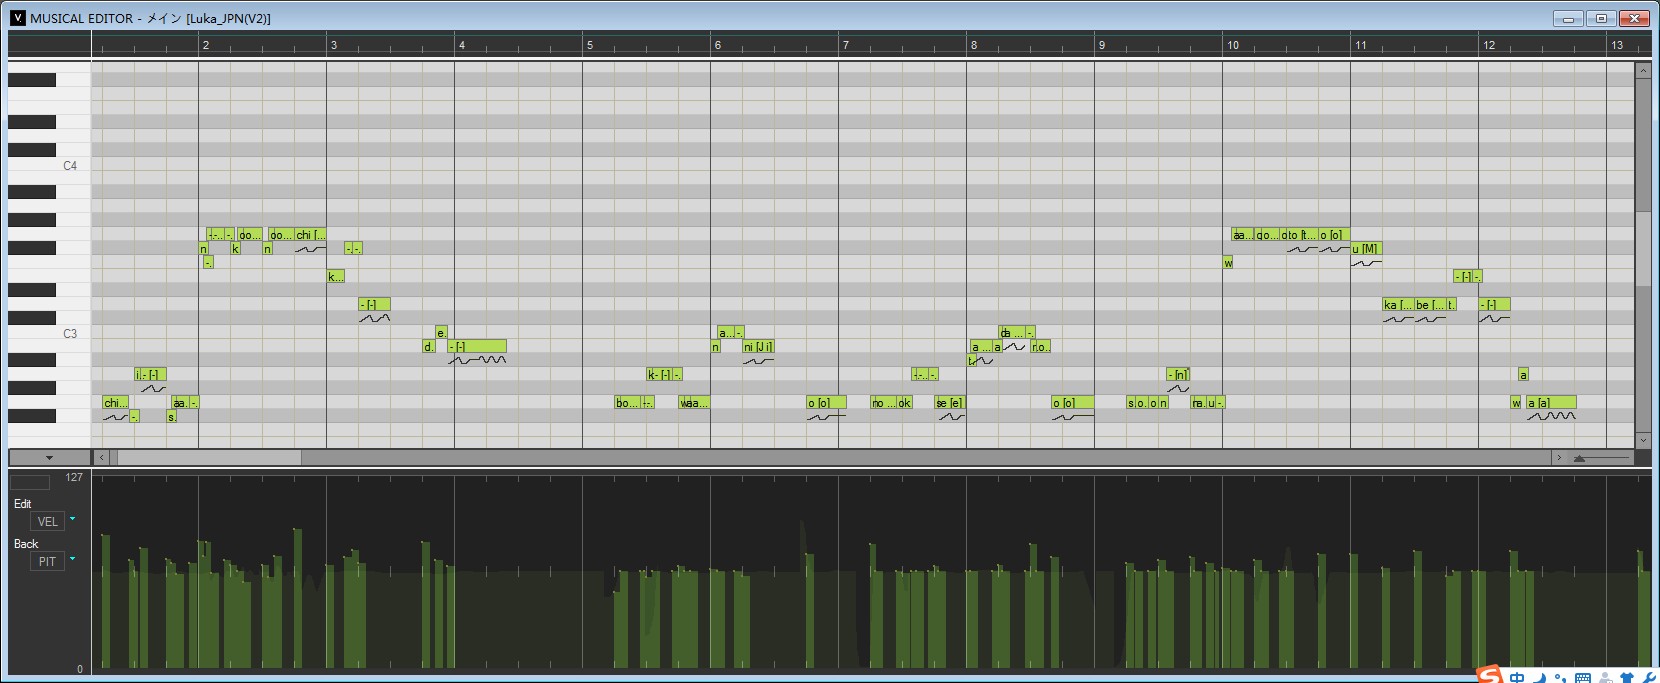Click the C4 key on the piano keyboard
The image size is (1660, 683).
point(50,165)
